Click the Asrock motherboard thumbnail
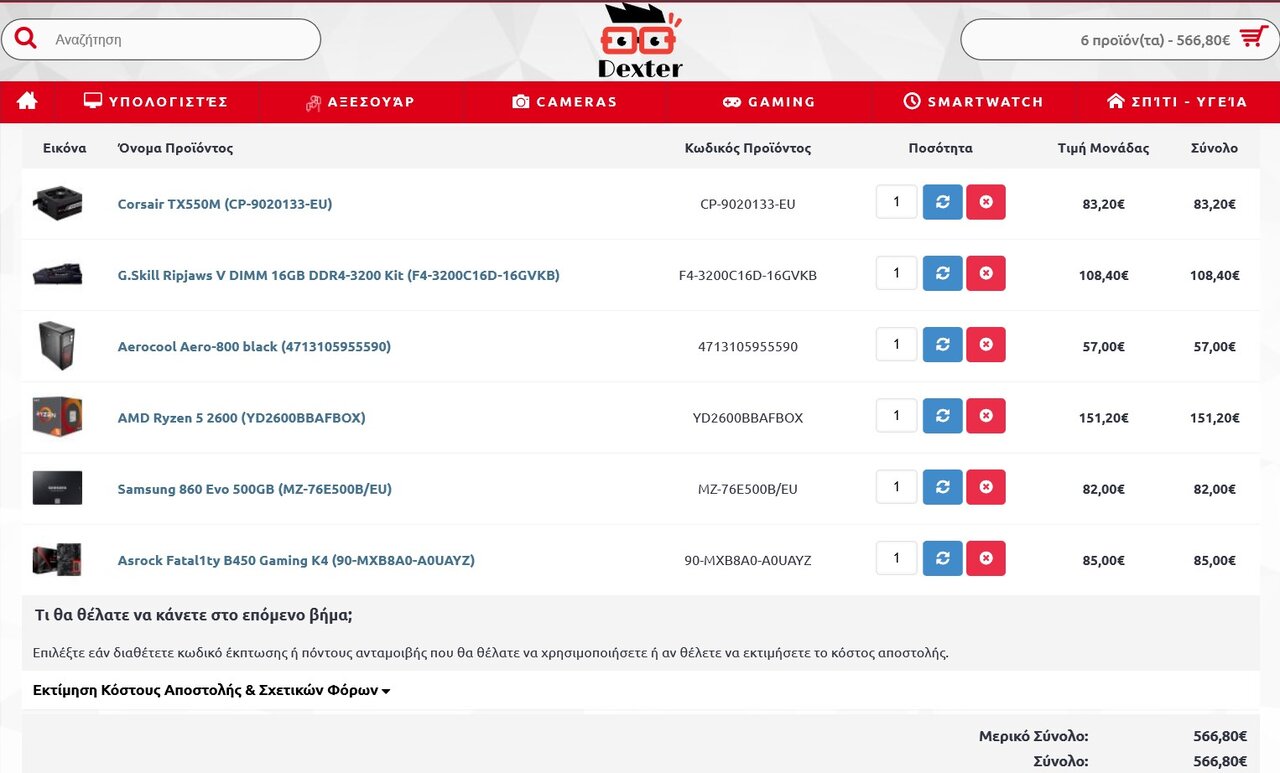The width and height of the screenshot is (1280, 773). click(x=57, y=560)
